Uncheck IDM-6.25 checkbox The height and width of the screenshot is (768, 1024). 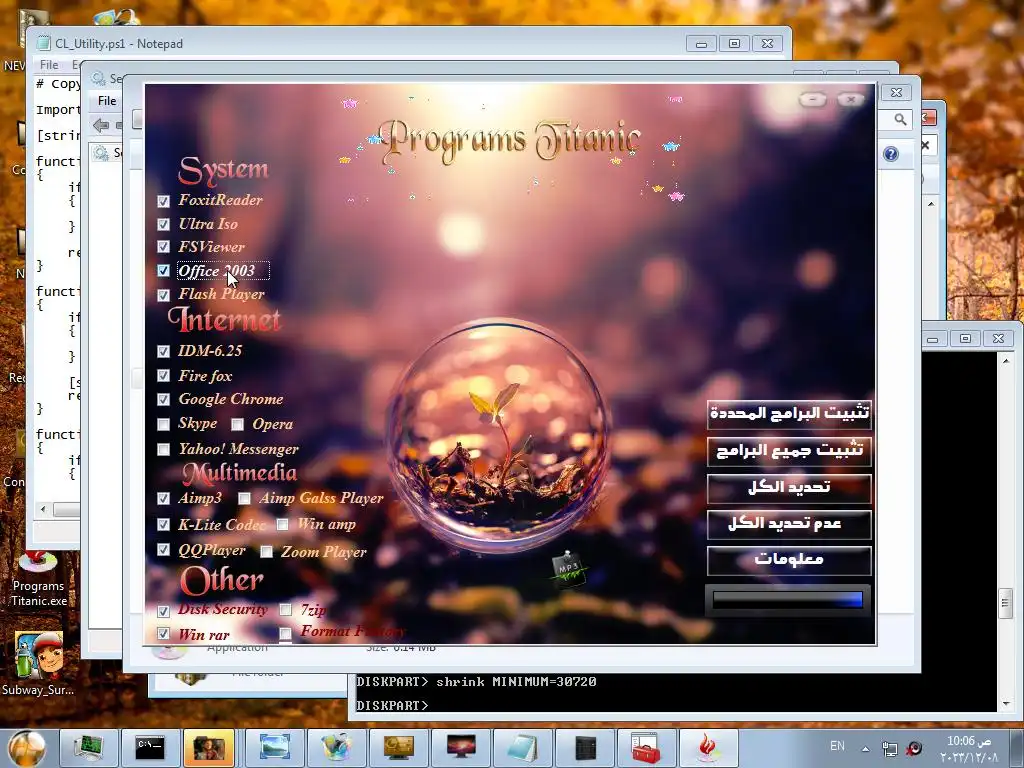pos(163,351)
